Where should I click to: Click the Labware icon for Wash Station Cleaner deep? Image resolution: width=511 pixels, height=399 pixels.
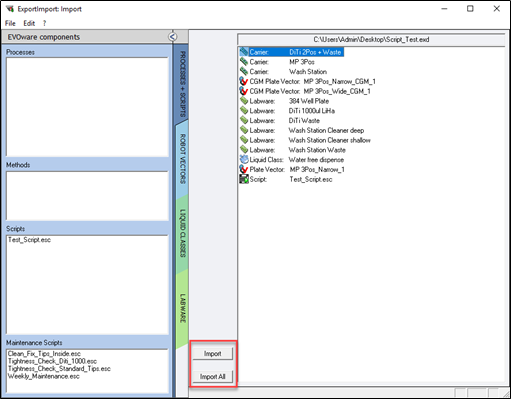[x=244, y=130]
